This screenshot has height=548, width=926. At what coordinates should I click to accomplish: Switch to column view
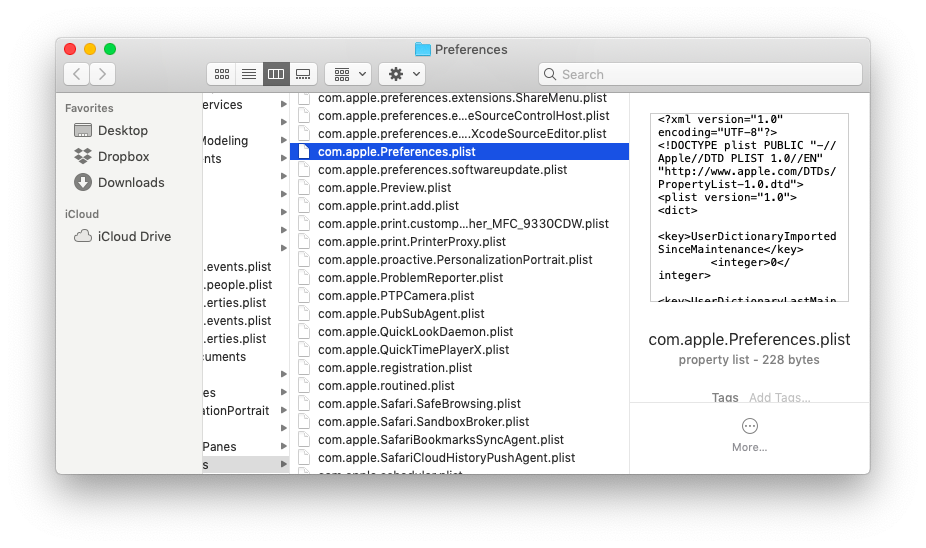pyautogui.click(x=276, y=74)
